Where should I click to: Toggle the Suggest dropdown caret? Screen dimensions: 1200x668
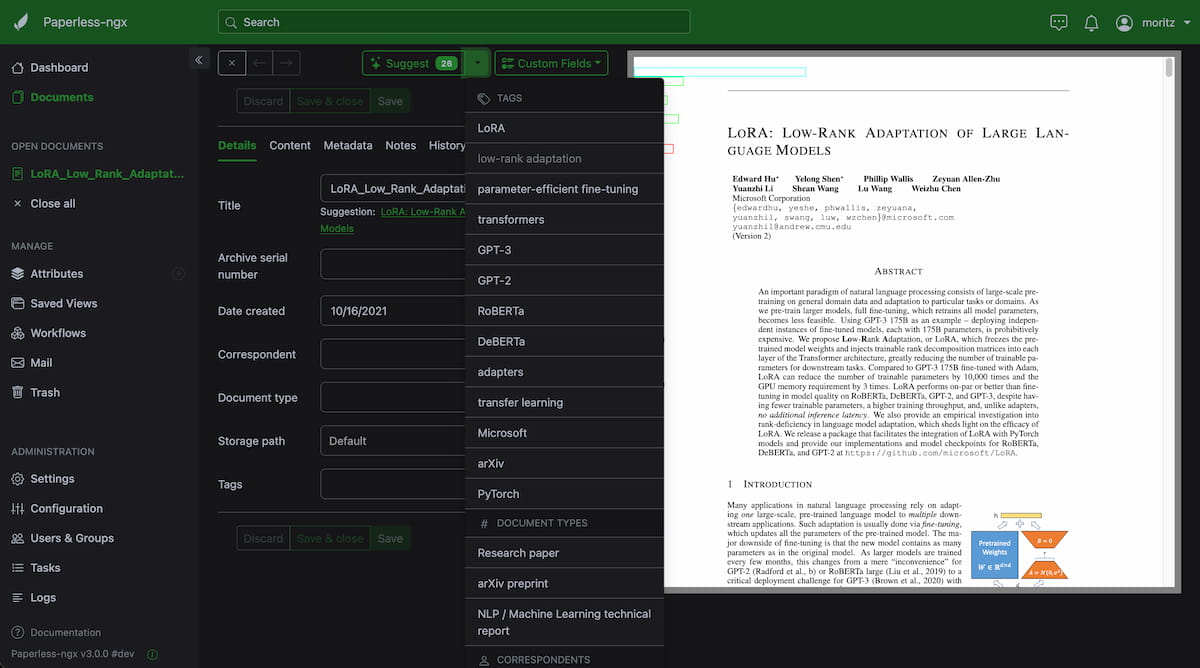click(x=477, y=63)
